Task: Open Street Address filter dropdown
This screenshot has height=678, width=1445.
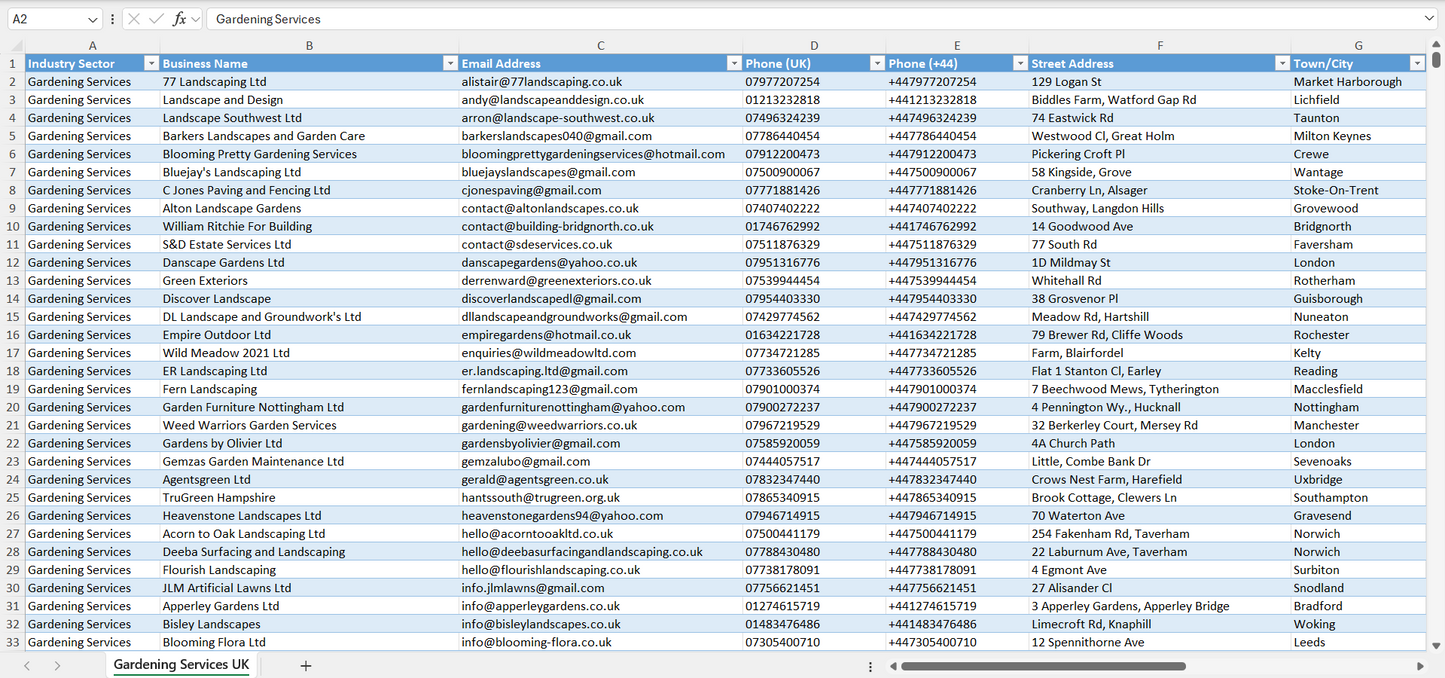Action: [x=1282, y=63]
